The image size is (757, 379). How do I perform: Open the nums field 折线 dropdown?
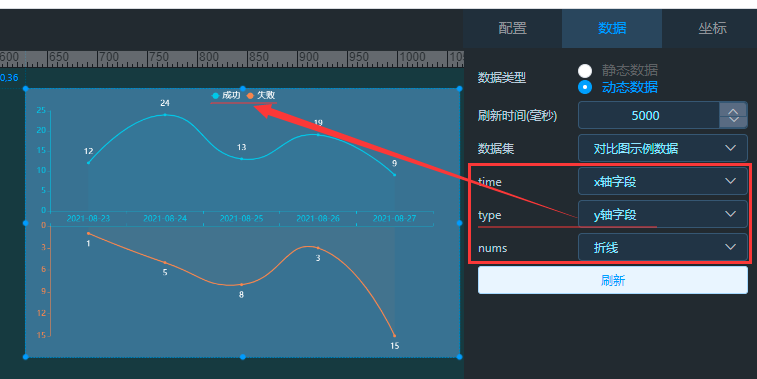[662, 248]
